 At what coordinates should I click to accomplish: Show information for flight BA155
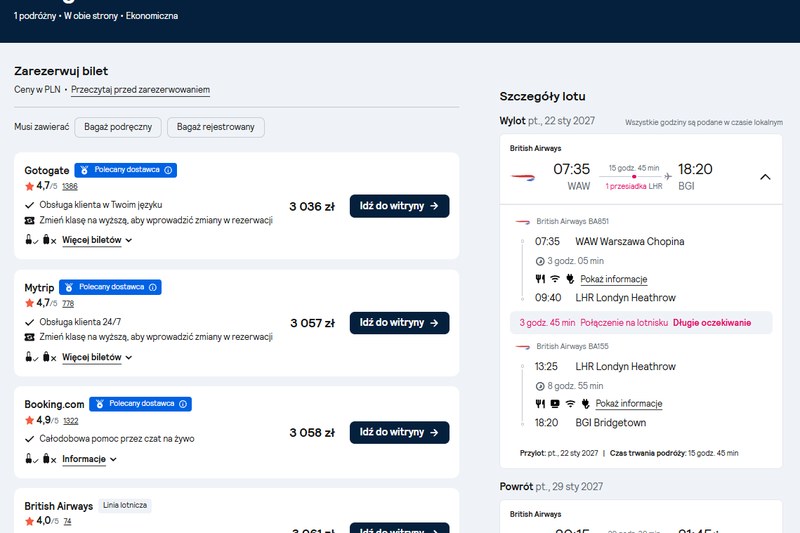tap(629, 404)
